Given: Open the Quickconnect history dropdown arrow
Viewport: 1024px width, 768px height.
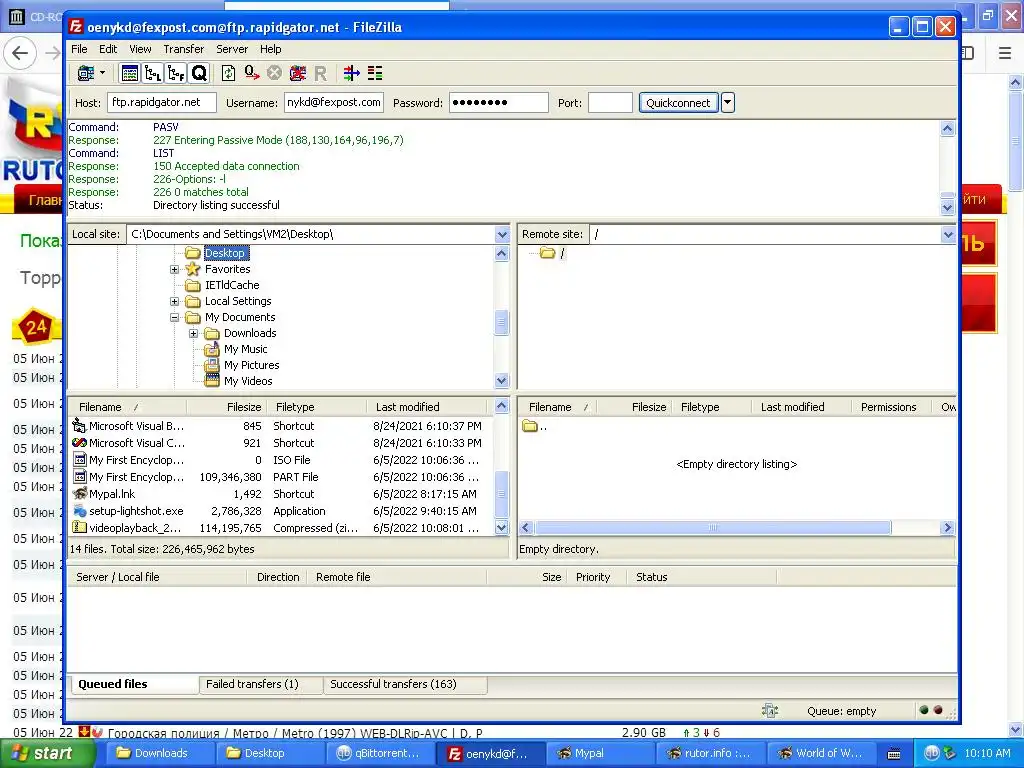Looking at the screenshot, I should click(x=728, y=103).
